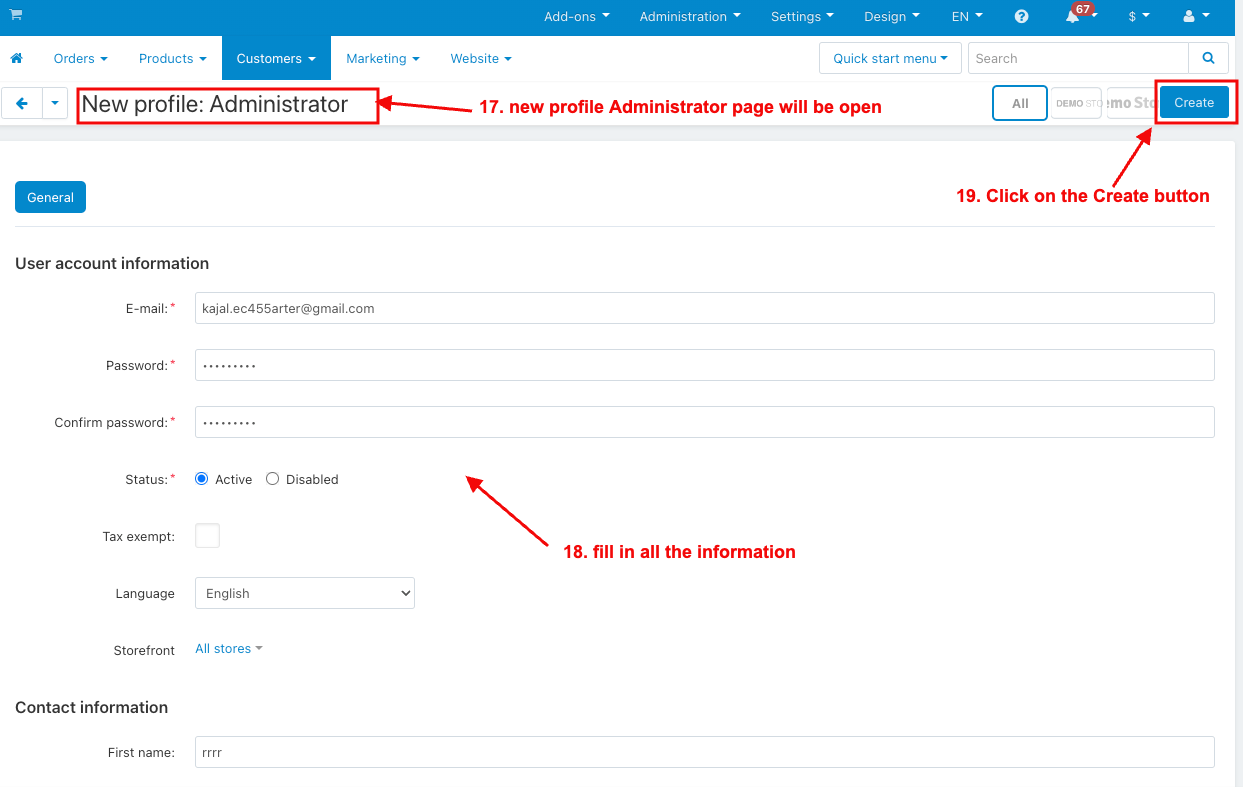The width and height of the screenshot is (1243, 787).
Task: View notifications bell with 67 badge
Action: [x=1074, y=16]
